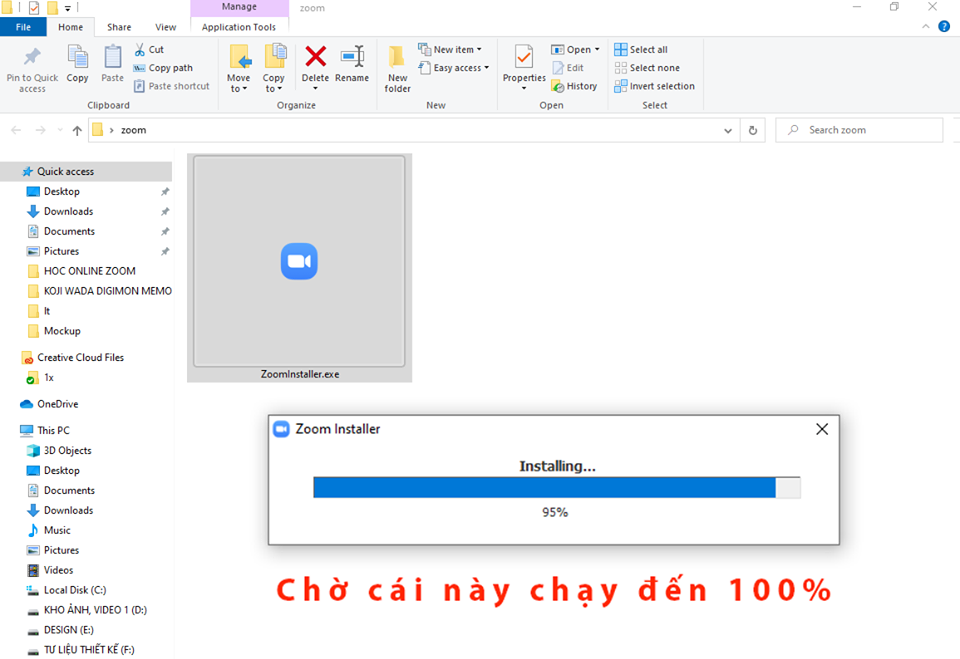Image resolution: width=960 pixels, height=659 pixels.
Task: Collapse the ribbon with chevron
Action: [x=926, y=26]
